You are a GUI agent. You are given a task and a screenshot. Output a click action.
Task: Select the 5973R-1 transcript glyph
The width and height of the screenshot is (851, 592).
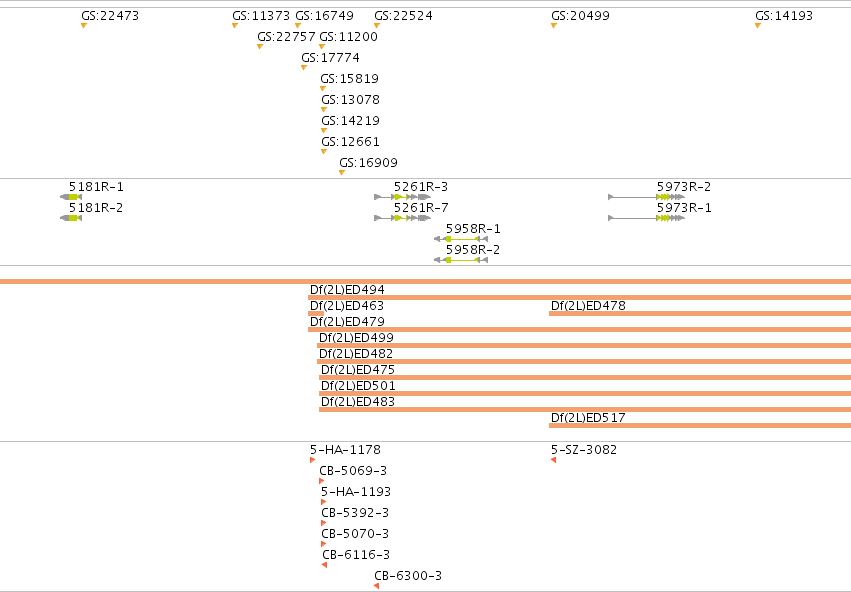pyautogui.click(x=646, y=218)
